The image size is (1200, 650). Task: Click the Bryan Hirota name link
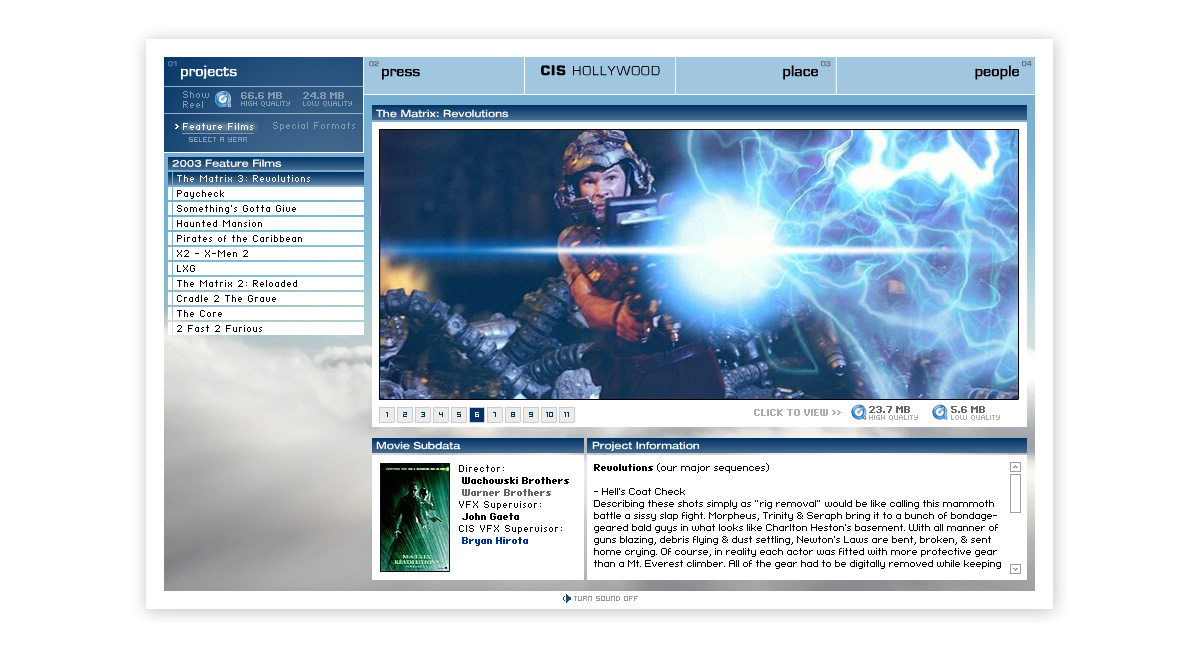point(495,541)
